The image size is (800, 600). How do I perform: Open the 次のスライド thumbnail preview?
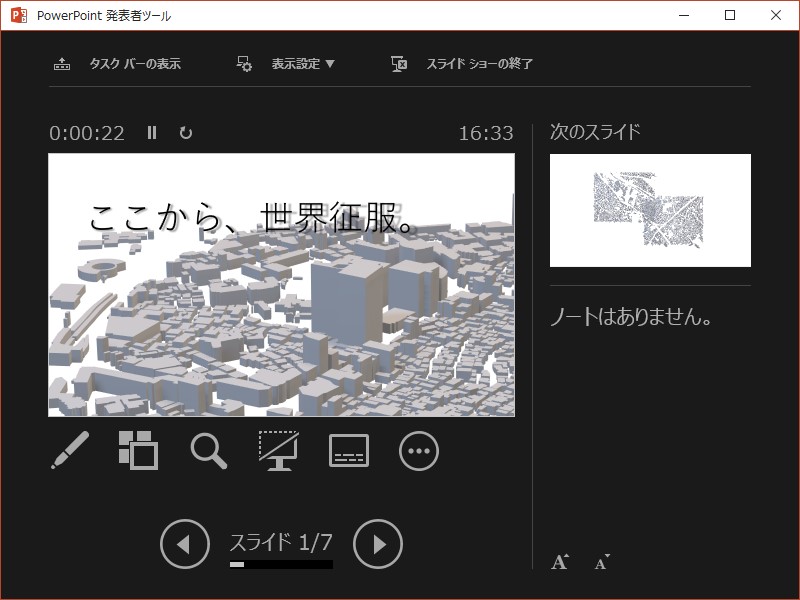(649, 210)
